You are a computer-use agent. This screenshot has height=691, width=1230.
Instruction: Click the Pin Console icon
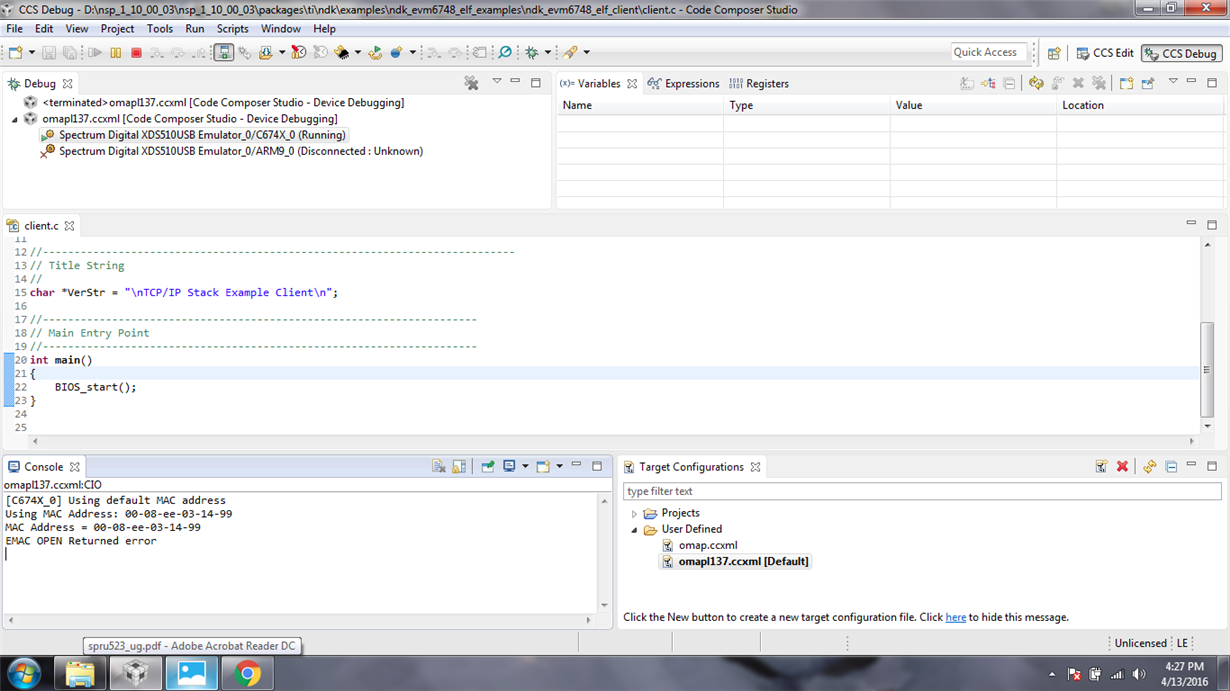click(x=487, y=466)
